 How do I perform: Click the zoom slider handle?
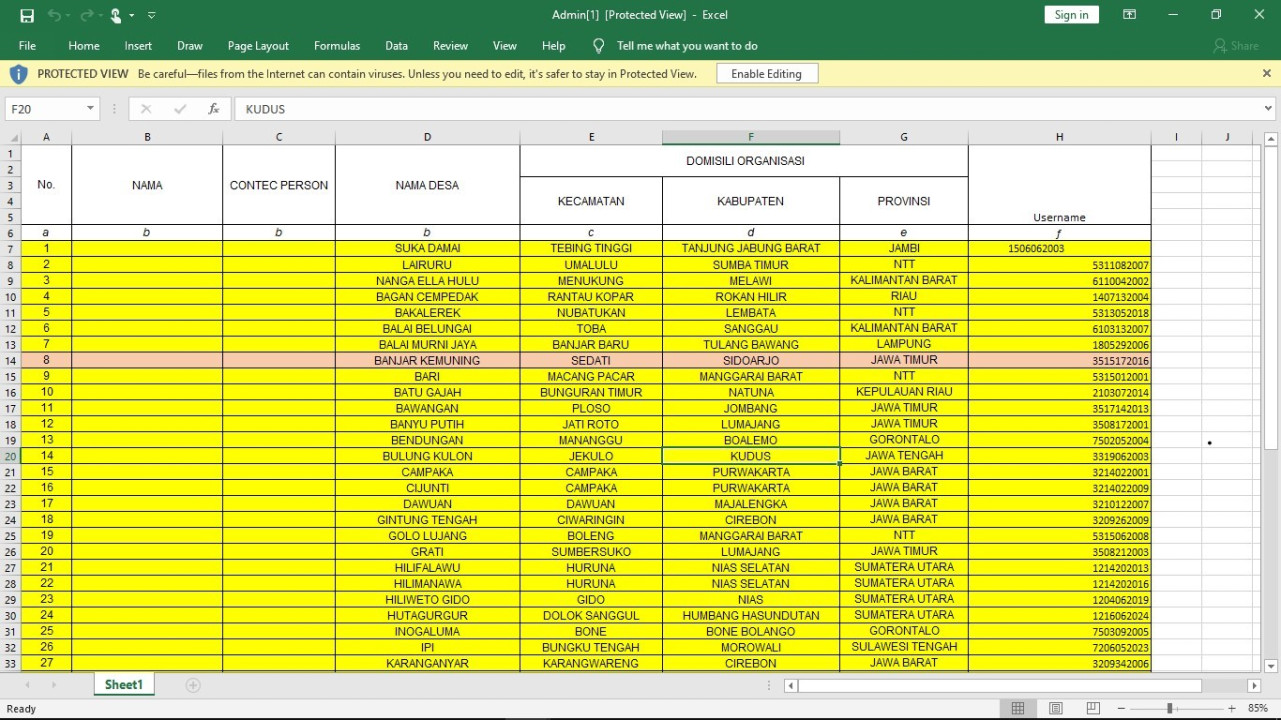(1169, 708)
